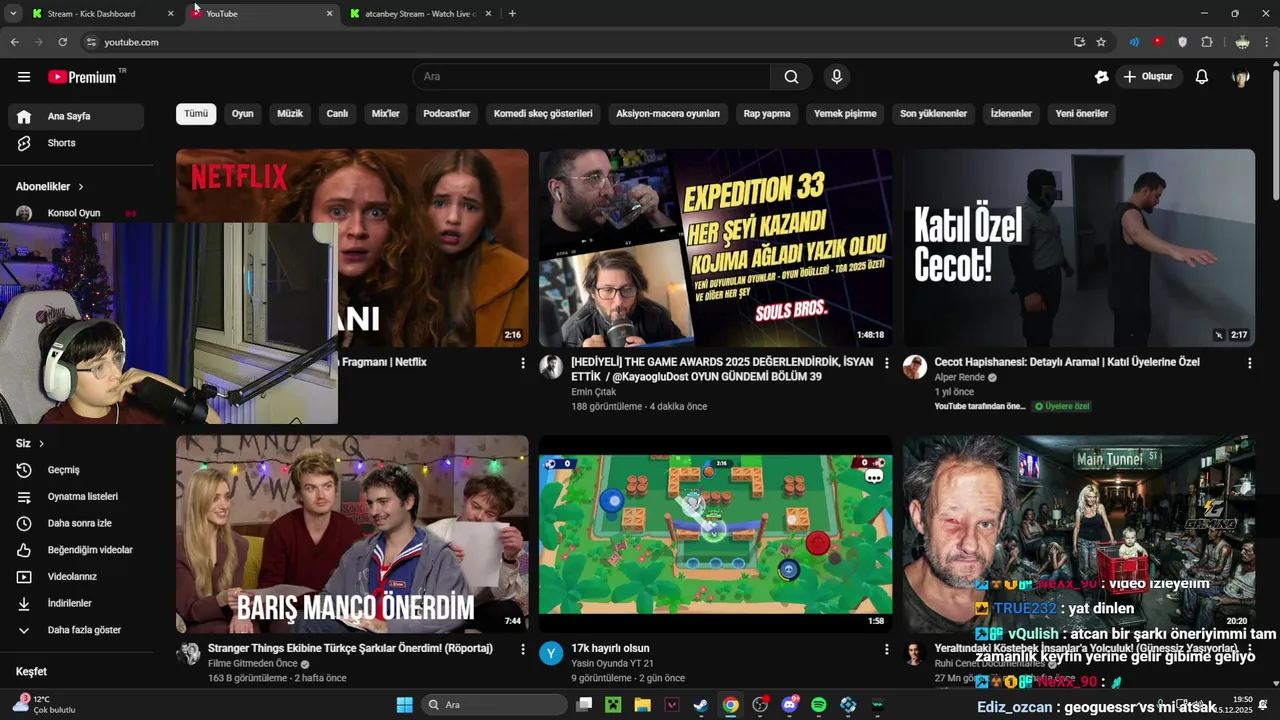The image size is (1280, 720).
Task: Open the Brawl Stars gameplay thumbnail
Action: pyautogui.click(x=715, y=534)
